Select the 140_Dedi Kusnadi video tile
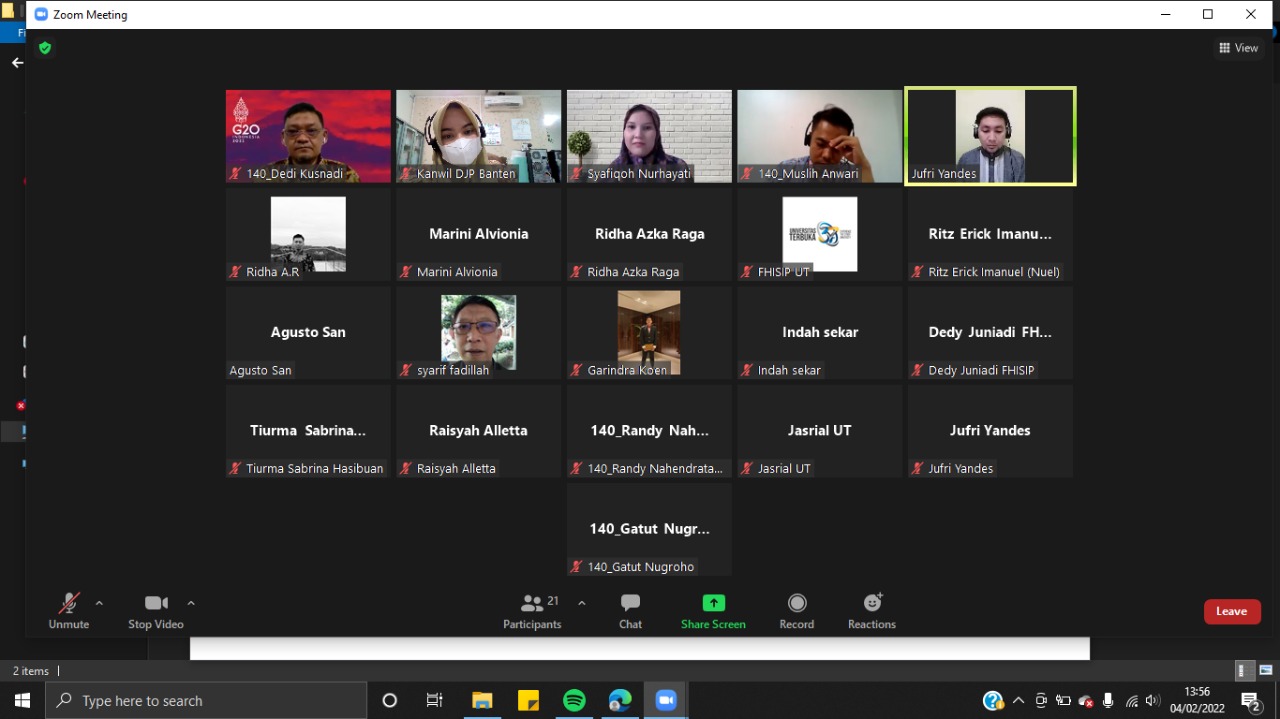This screenshot has height=719, width=1280. click(308, 136)
